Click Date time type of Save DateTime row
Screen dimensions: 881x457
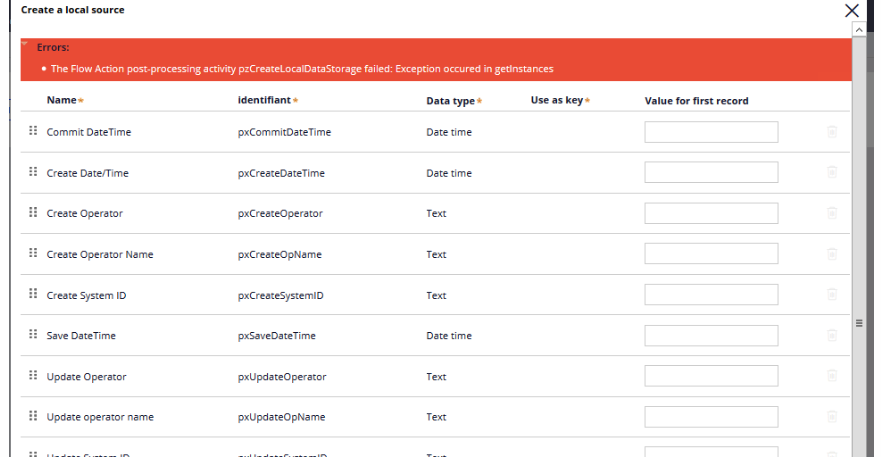click(x=449, y=336)
